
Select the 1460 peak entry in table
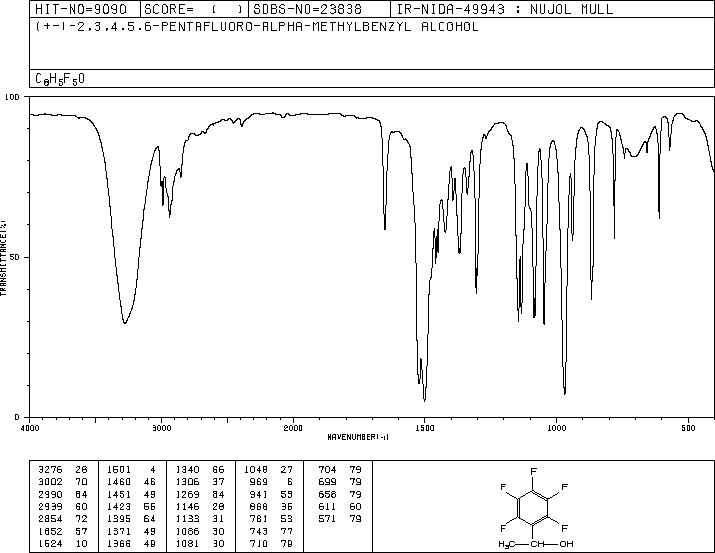pyautogui.click(x=131, y=482)
